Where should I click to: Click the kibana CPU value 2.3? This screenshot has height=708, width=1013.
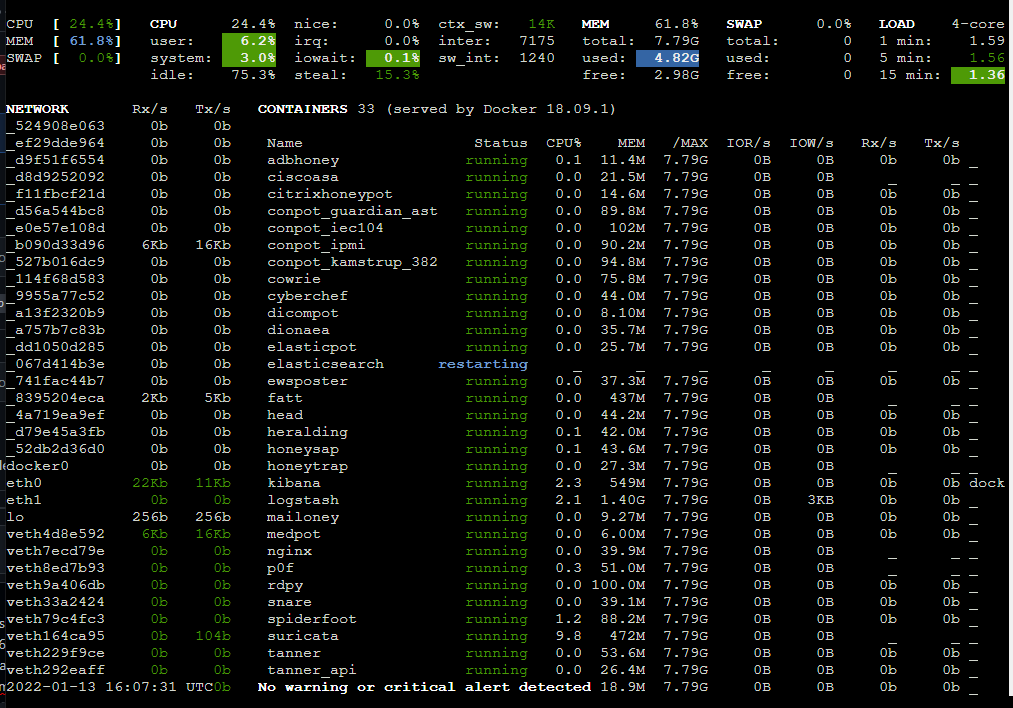[x=569, y=483]
